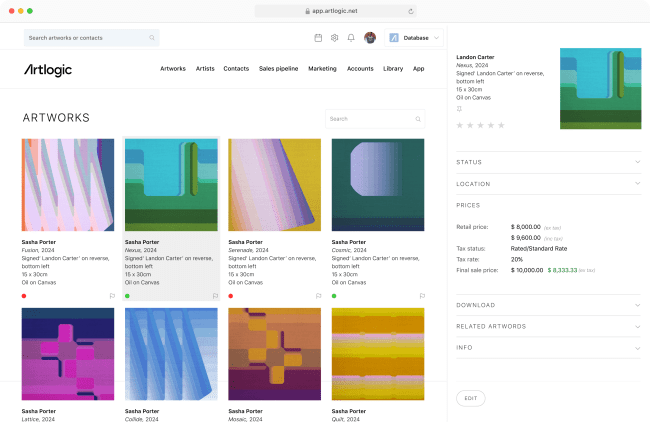Open the Quilt artwork thumbnail
The height and width of the screenshot is (422, 650).
pyautogui.click(x=378, y=354)
